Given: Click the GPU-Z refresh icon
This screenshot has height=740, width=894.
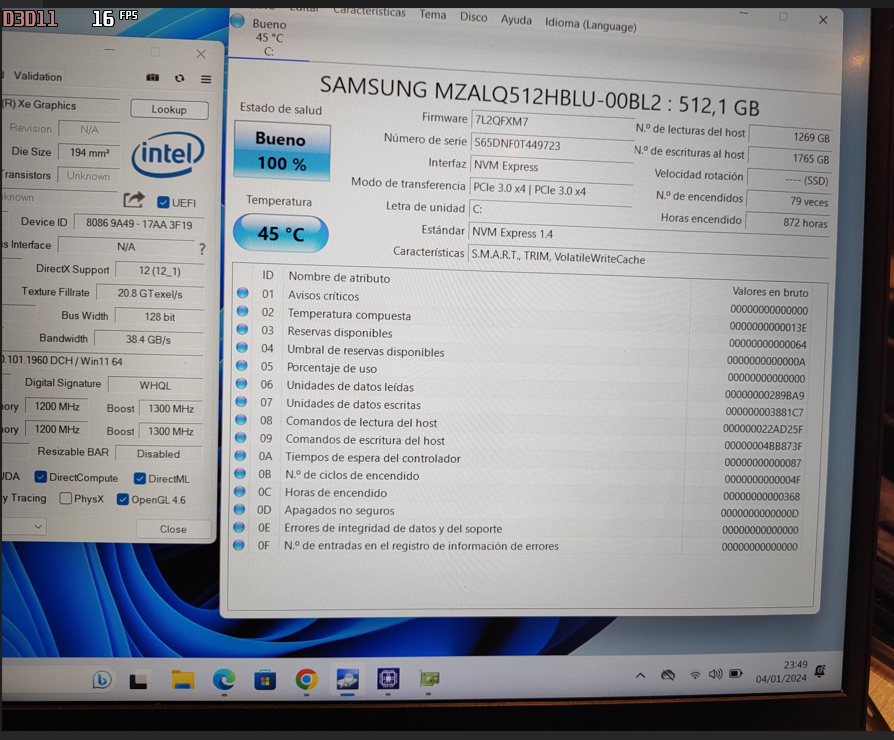Looking at the screenshot, I should 180,79.
